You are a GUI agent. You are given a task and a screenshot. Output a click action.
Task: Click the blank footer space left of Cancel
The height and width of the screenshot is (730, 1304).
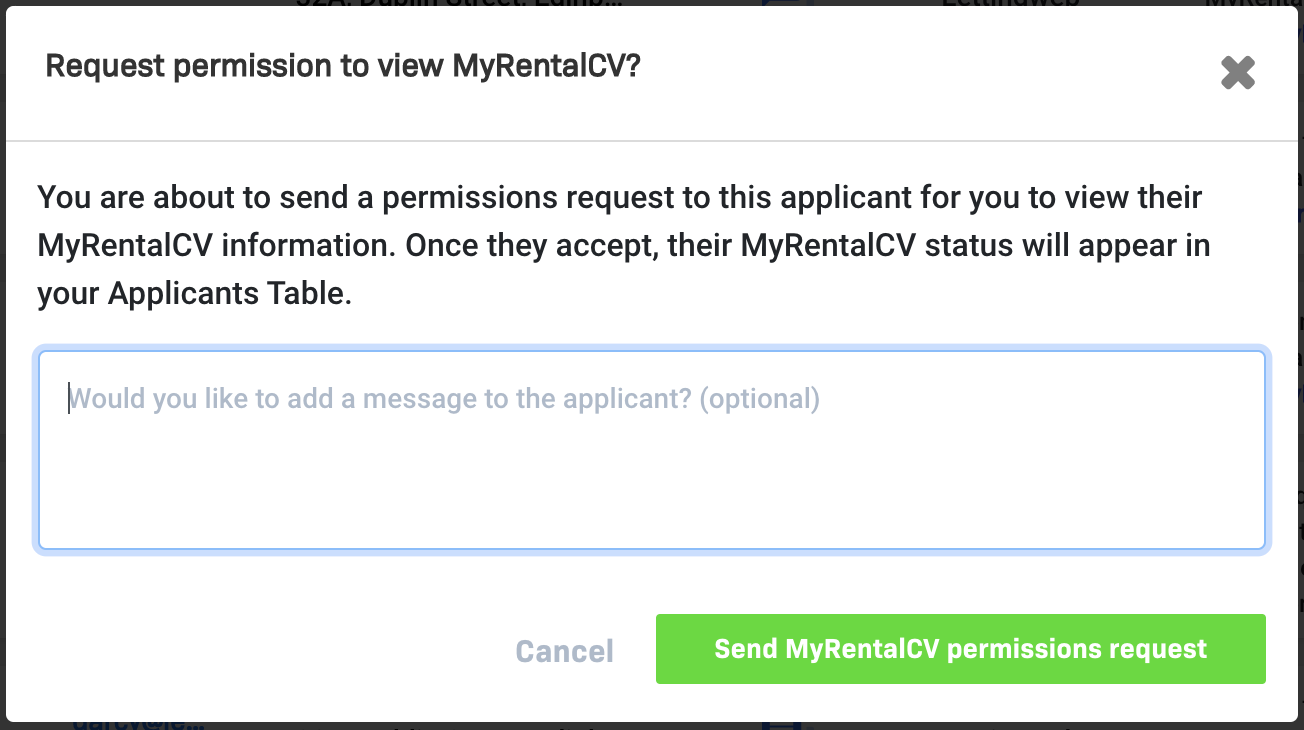(x=250, y=650)
